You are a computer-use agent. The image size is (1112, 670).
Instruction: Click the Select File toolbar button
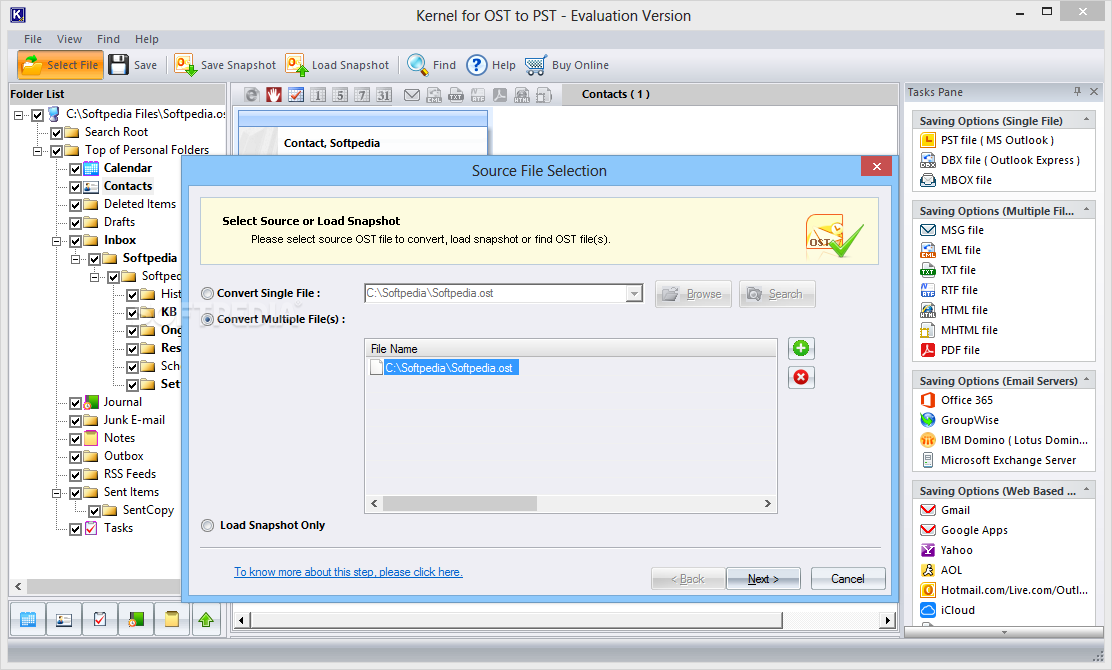60,65
